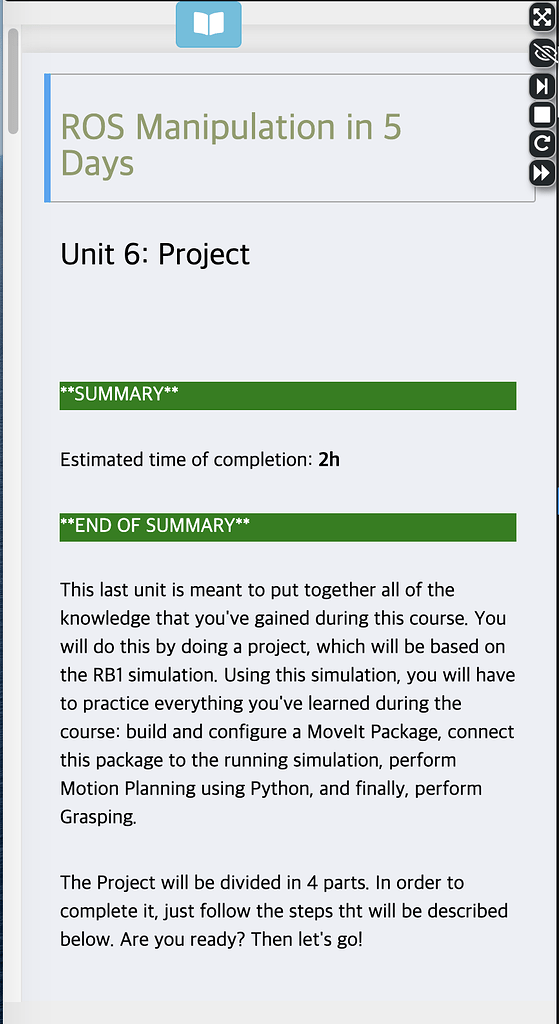Run the next cell with step-forward icon

coord(543,86)
